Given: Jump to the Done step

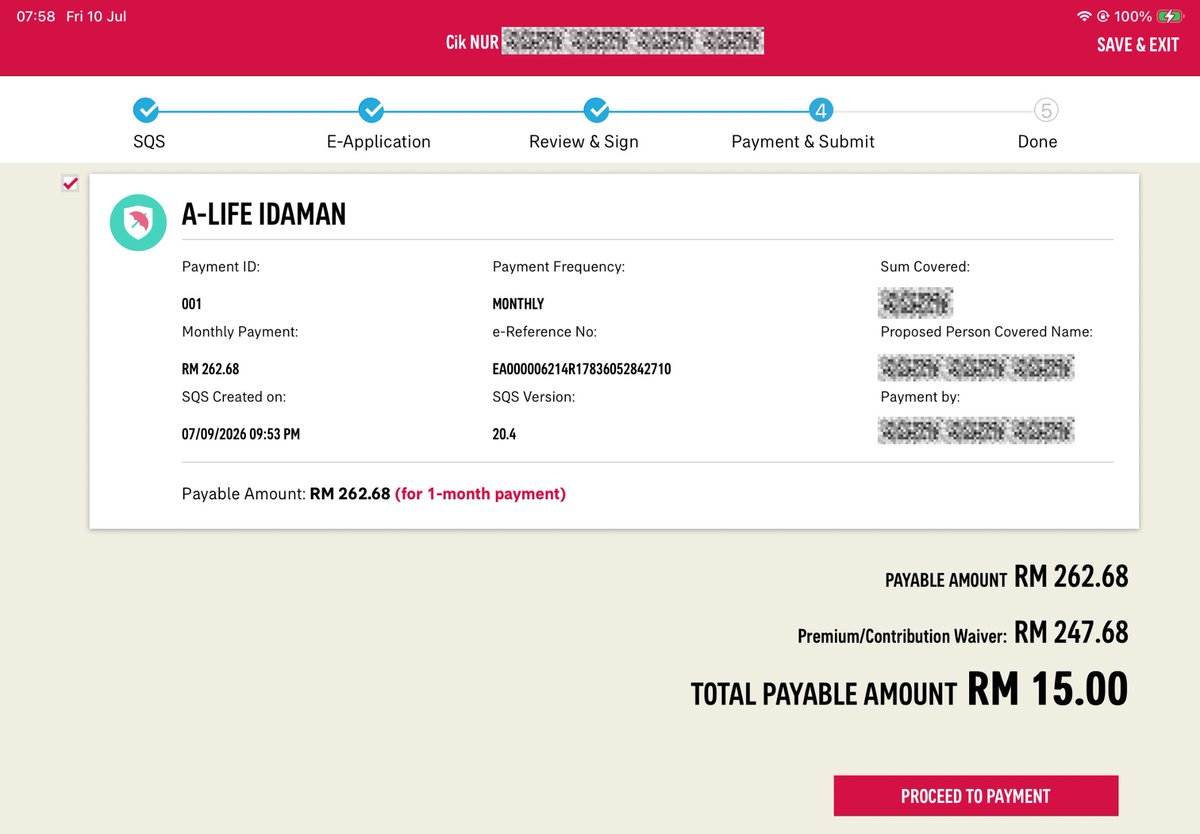Looking at the screenshot, I should point(1037,141).
